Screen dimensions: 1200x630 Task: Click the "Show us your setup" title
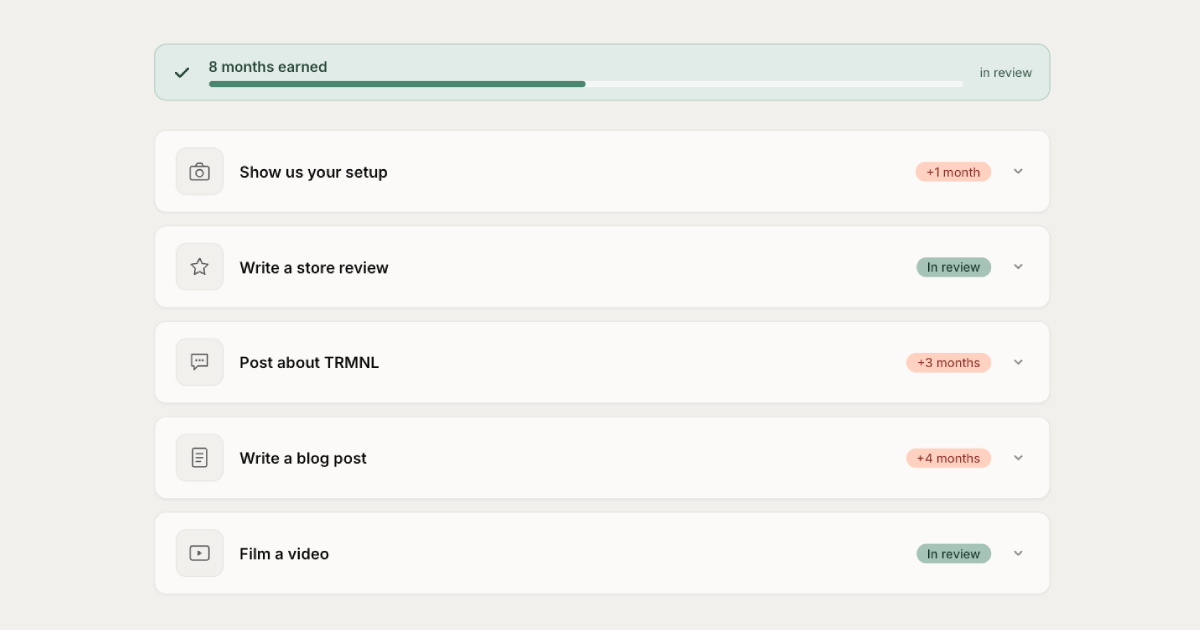tap(313, 172)
